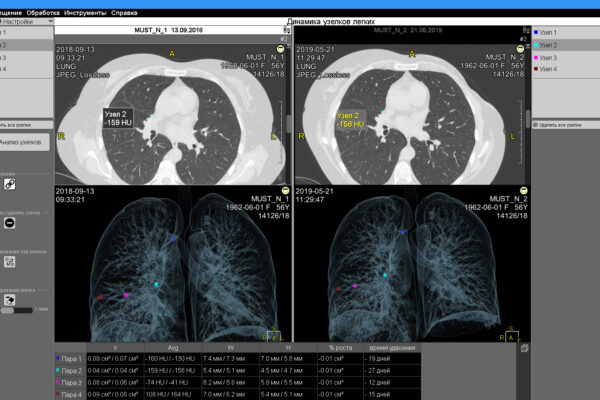
Task: Click yellow round icon on left 3D view
Action: (x=283, y=190)
